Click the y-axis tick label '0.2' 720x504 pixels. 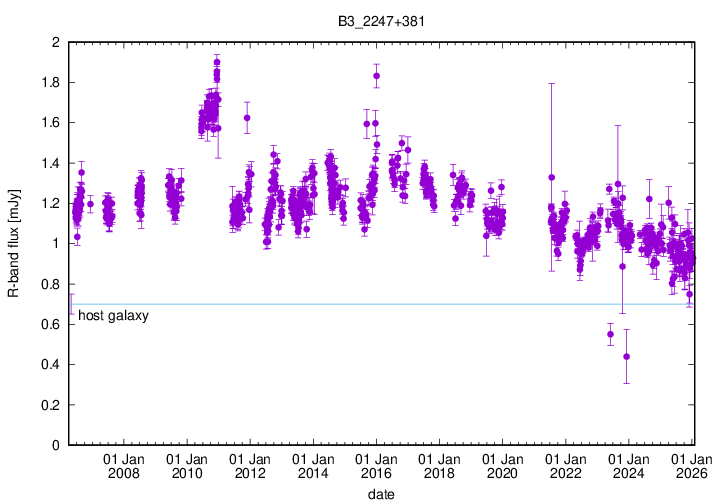[50, 405]
